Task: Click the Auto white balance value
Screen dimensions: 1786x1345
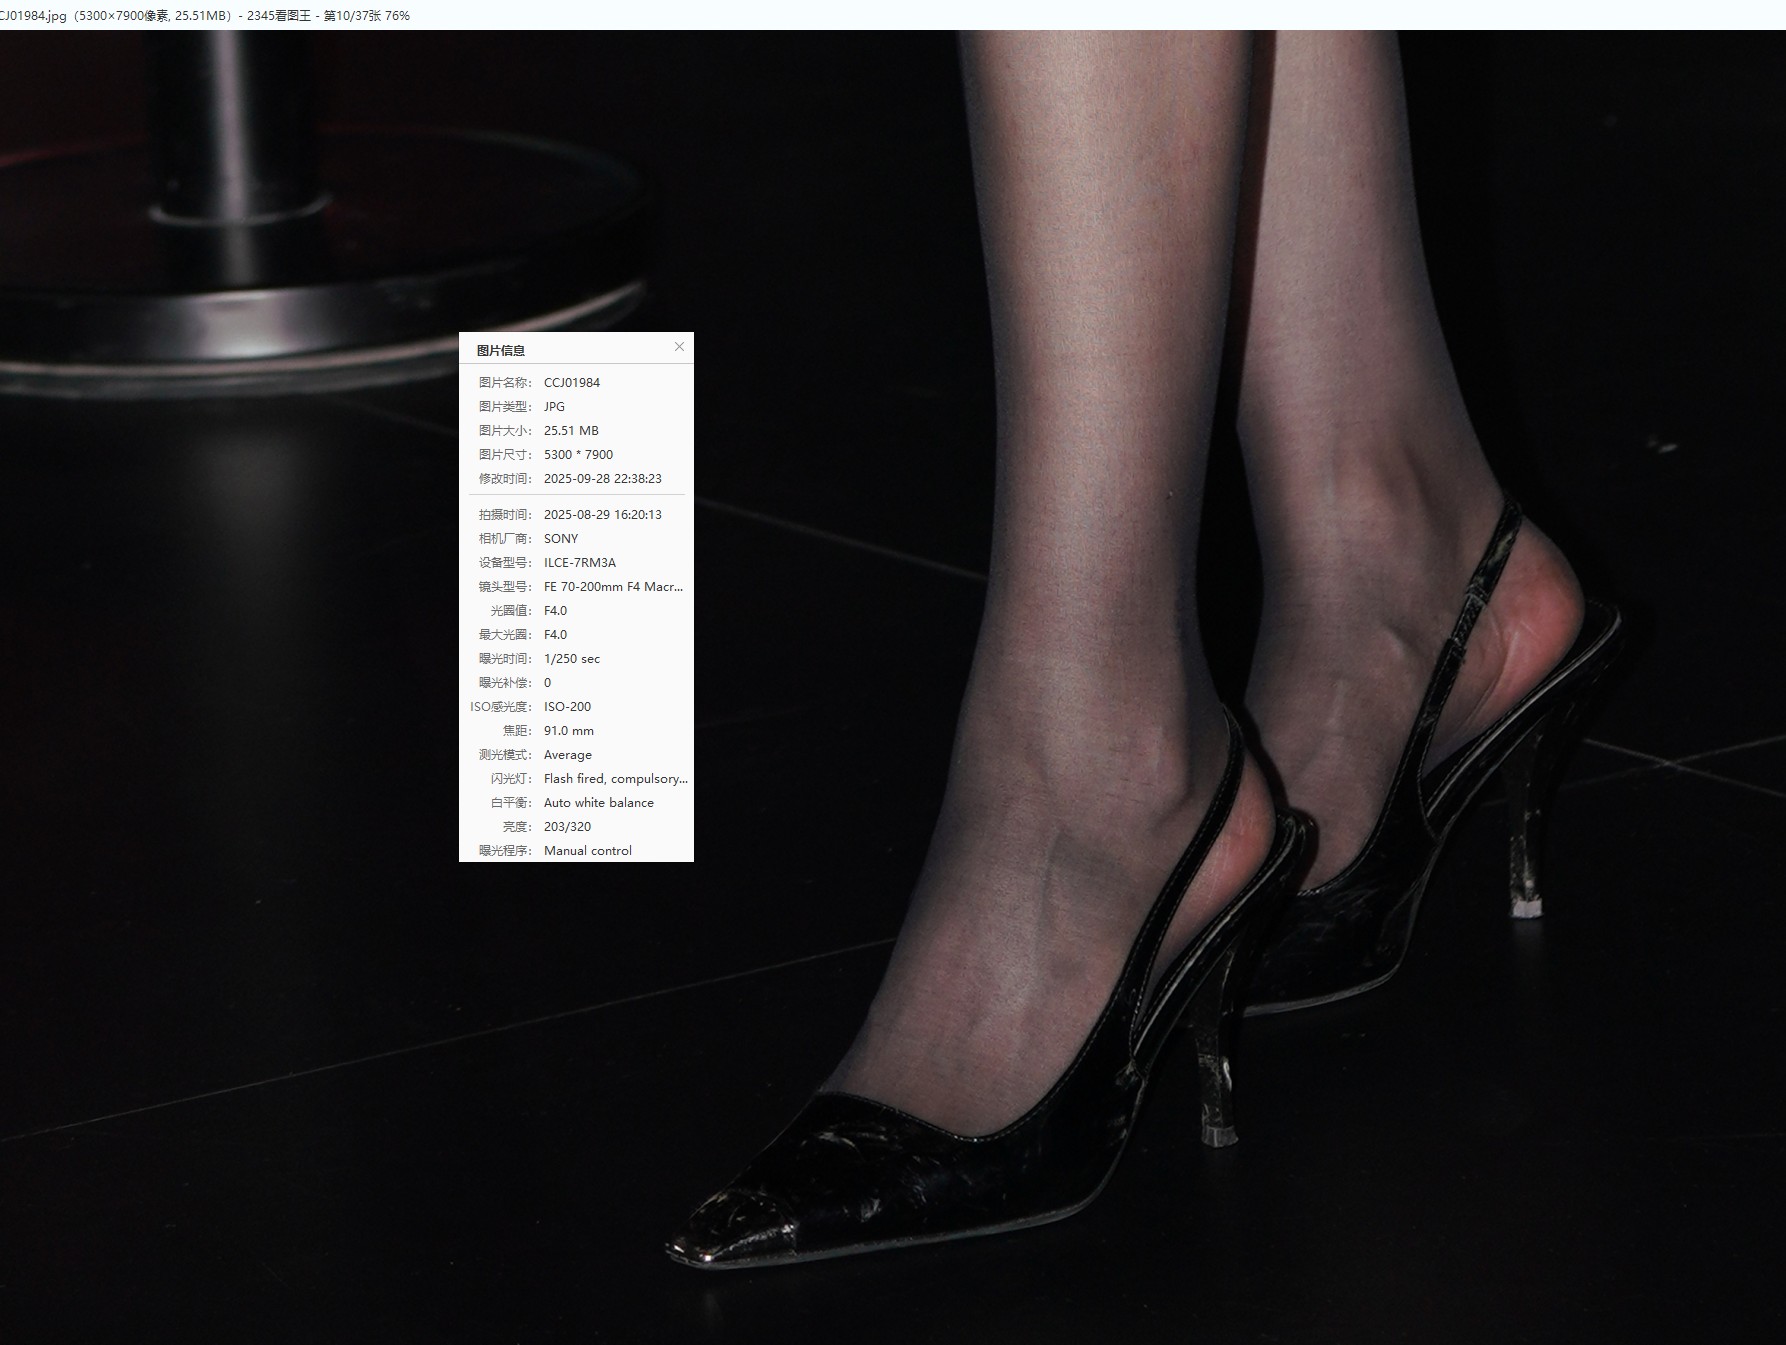Action: [598, 803]
